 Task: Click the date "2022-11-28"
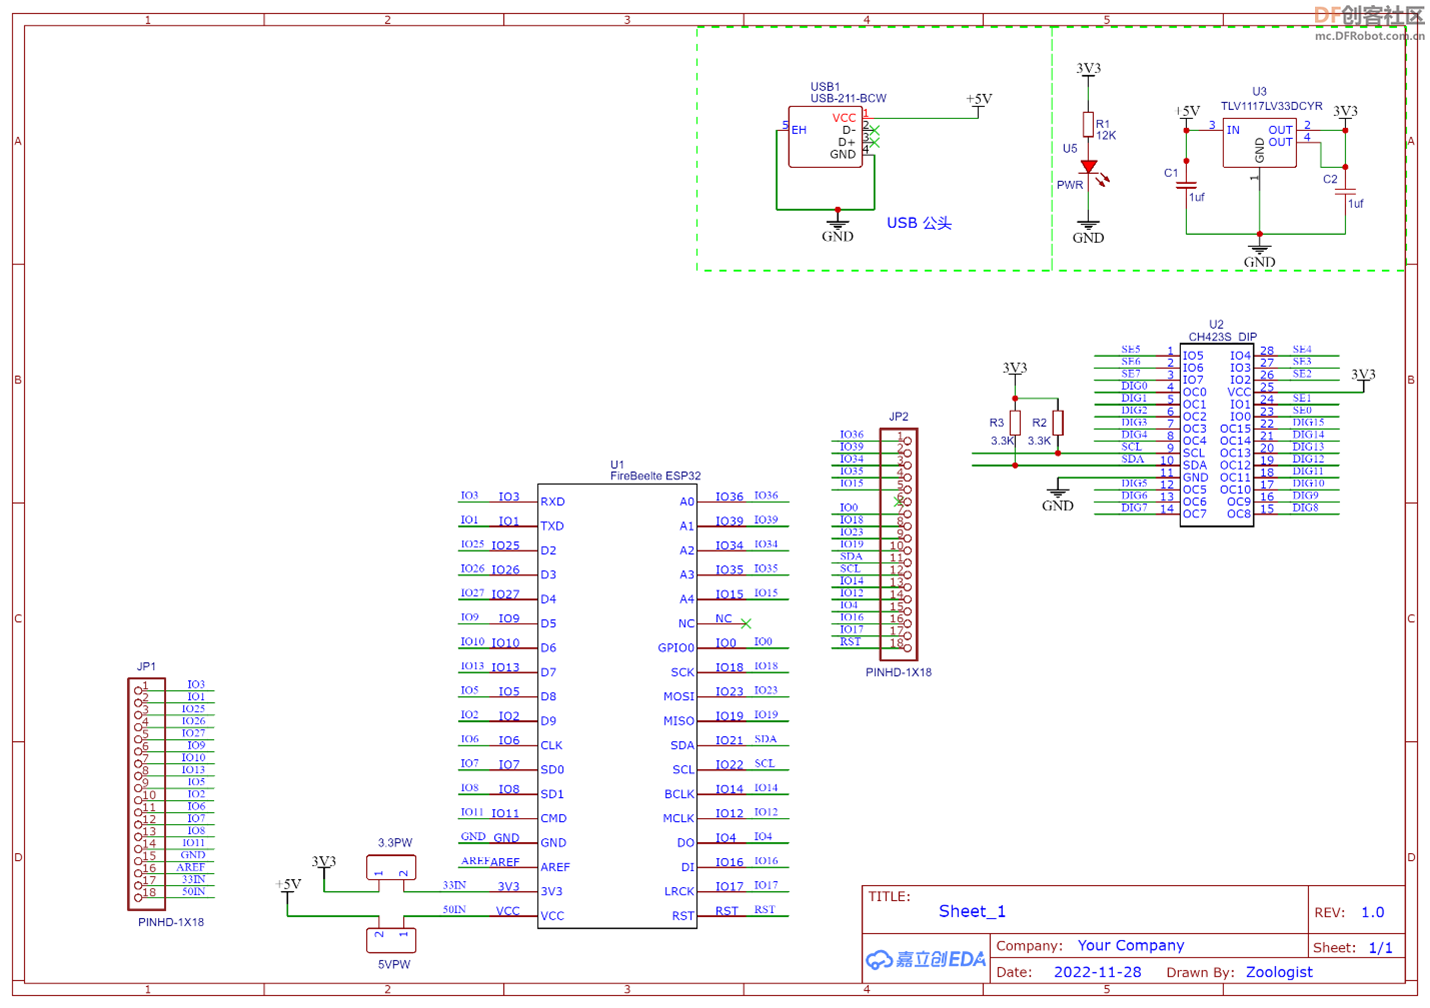coord(1098,972)
